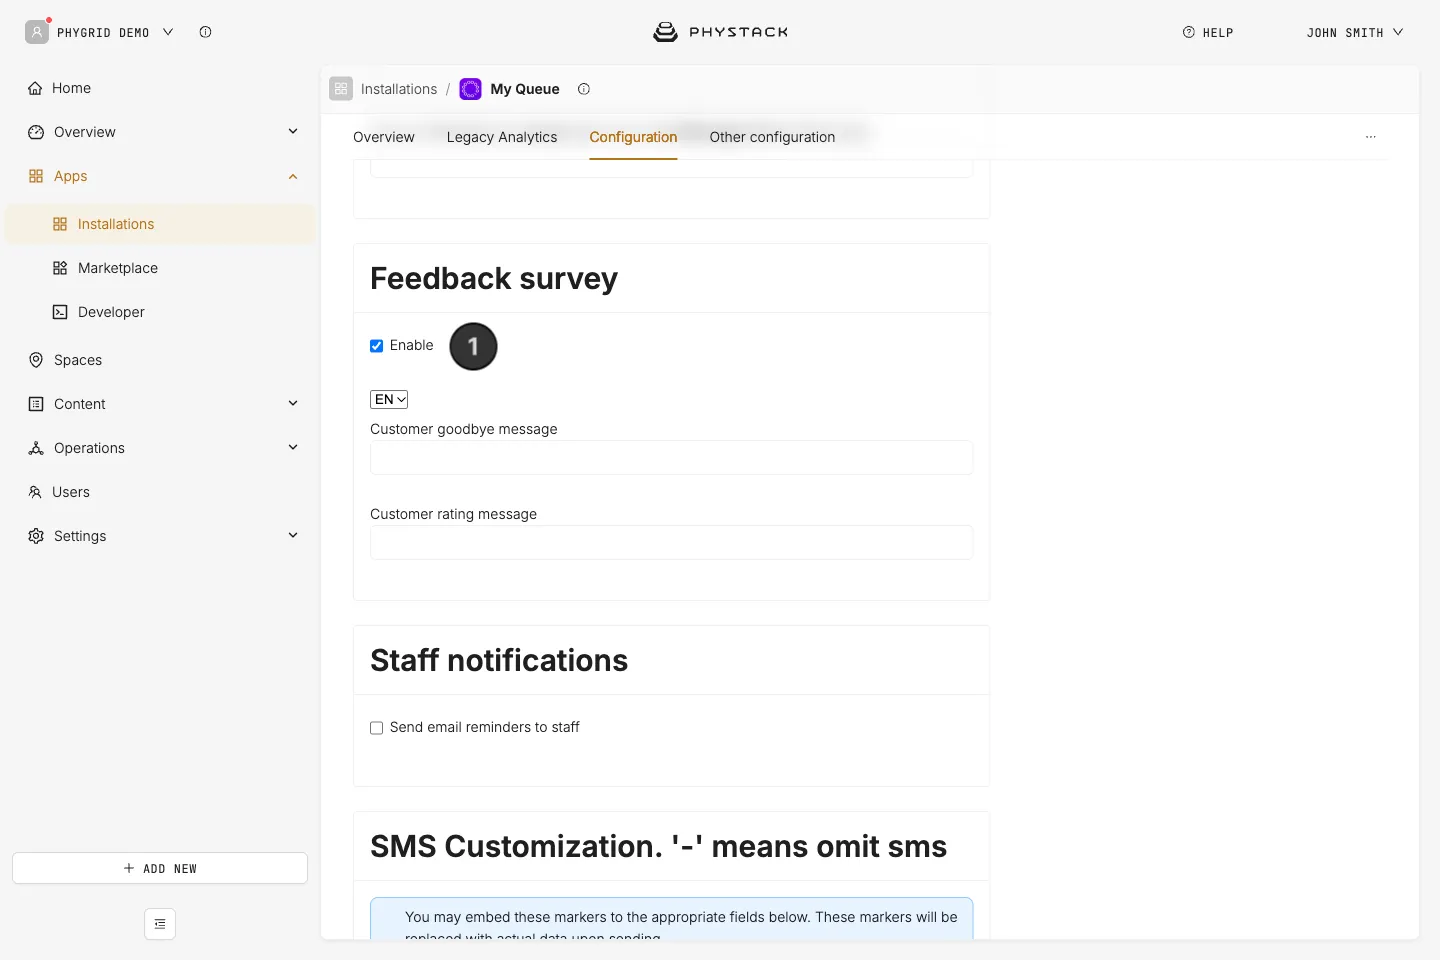This screenshot has height=960, width=1440.
Task: Click the Content list icon
Action: coord(36,404)
